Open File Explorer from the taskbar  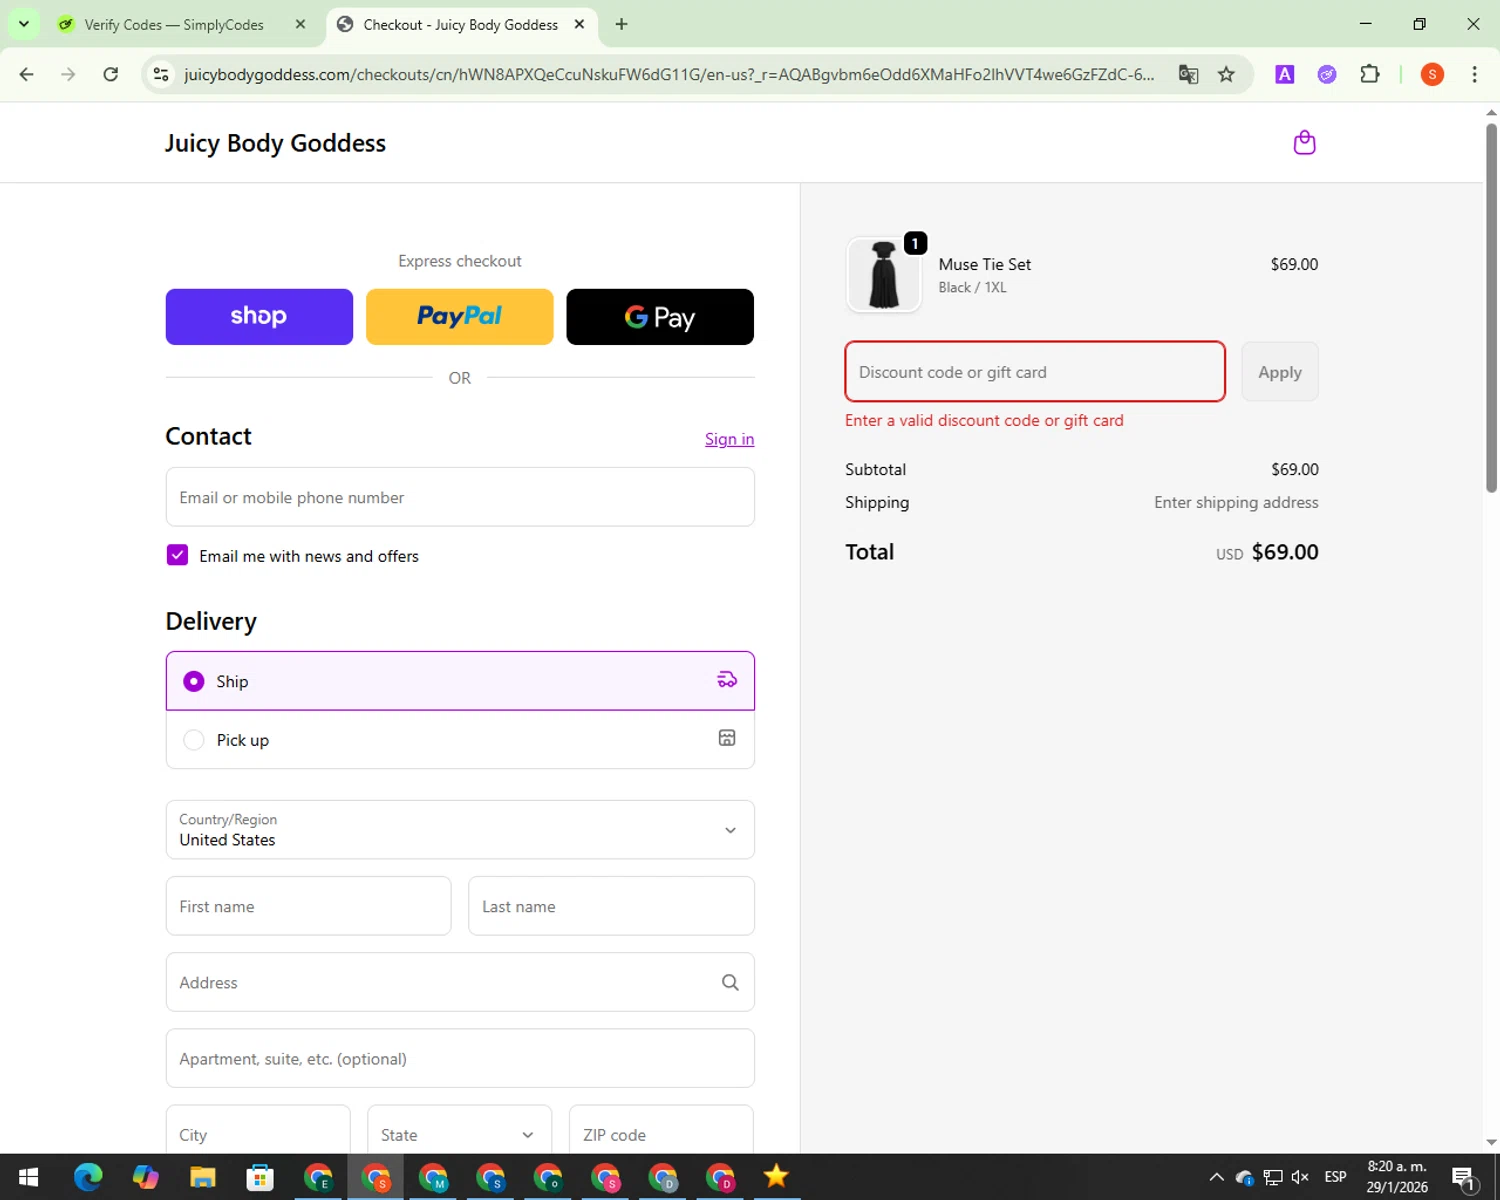pyautogui.click(x=203, y=1177)
